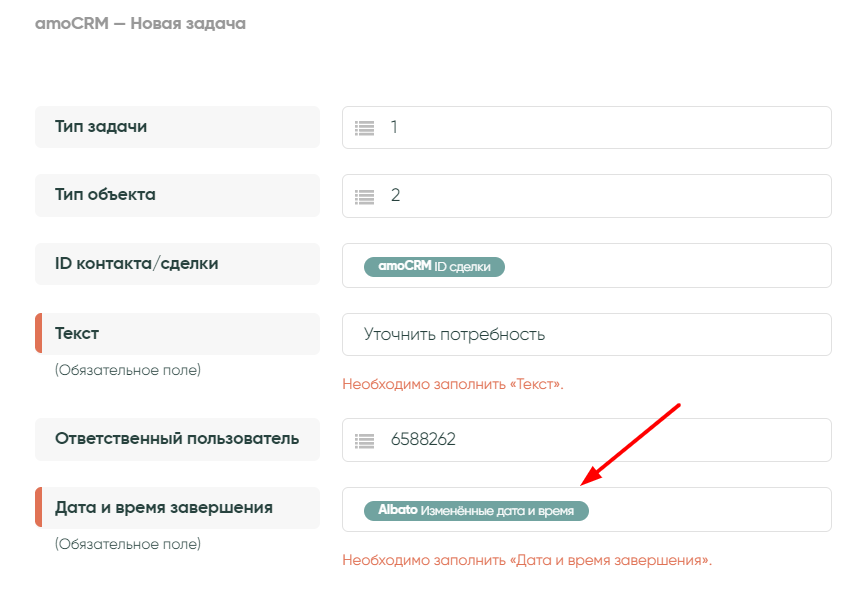The height and width of the screenshot is (604, 842).
Task: Click the list icon in Тип объекта field
Action: [364, 196]
